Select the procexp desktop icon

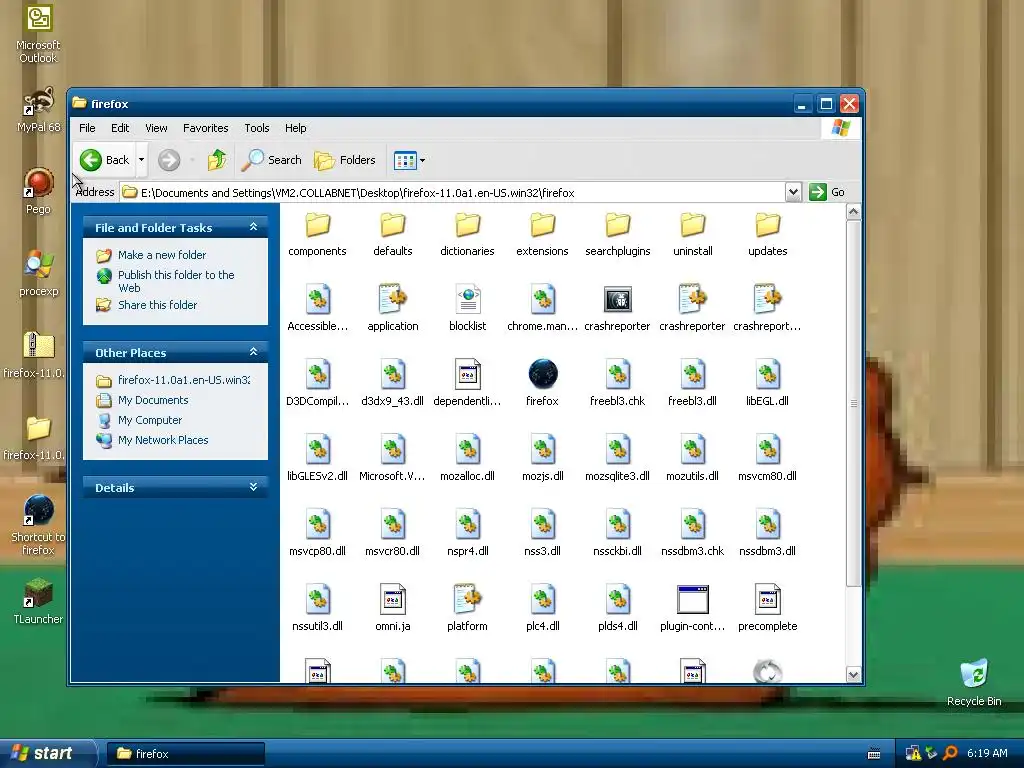[x=39, y=273]
